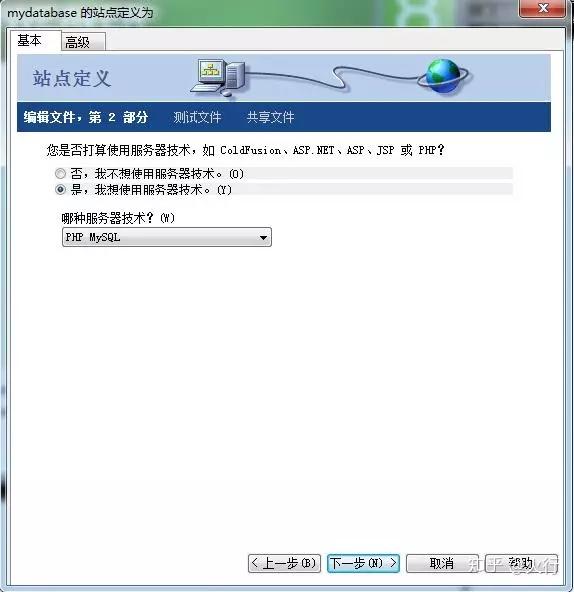Close the site definition dialog window
The height and width of the screenshot is (592, 574).
tap(542, 8)
